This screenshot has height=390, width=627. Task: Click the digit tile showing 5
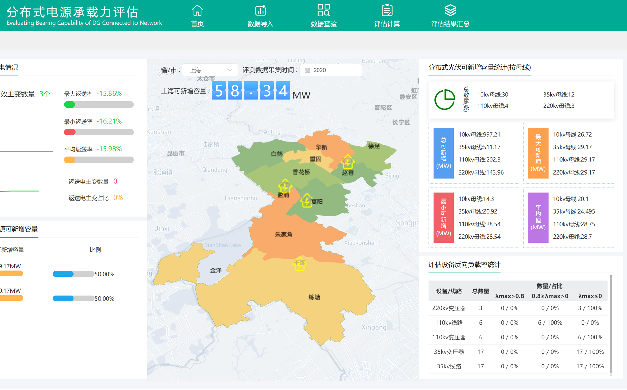219,91
